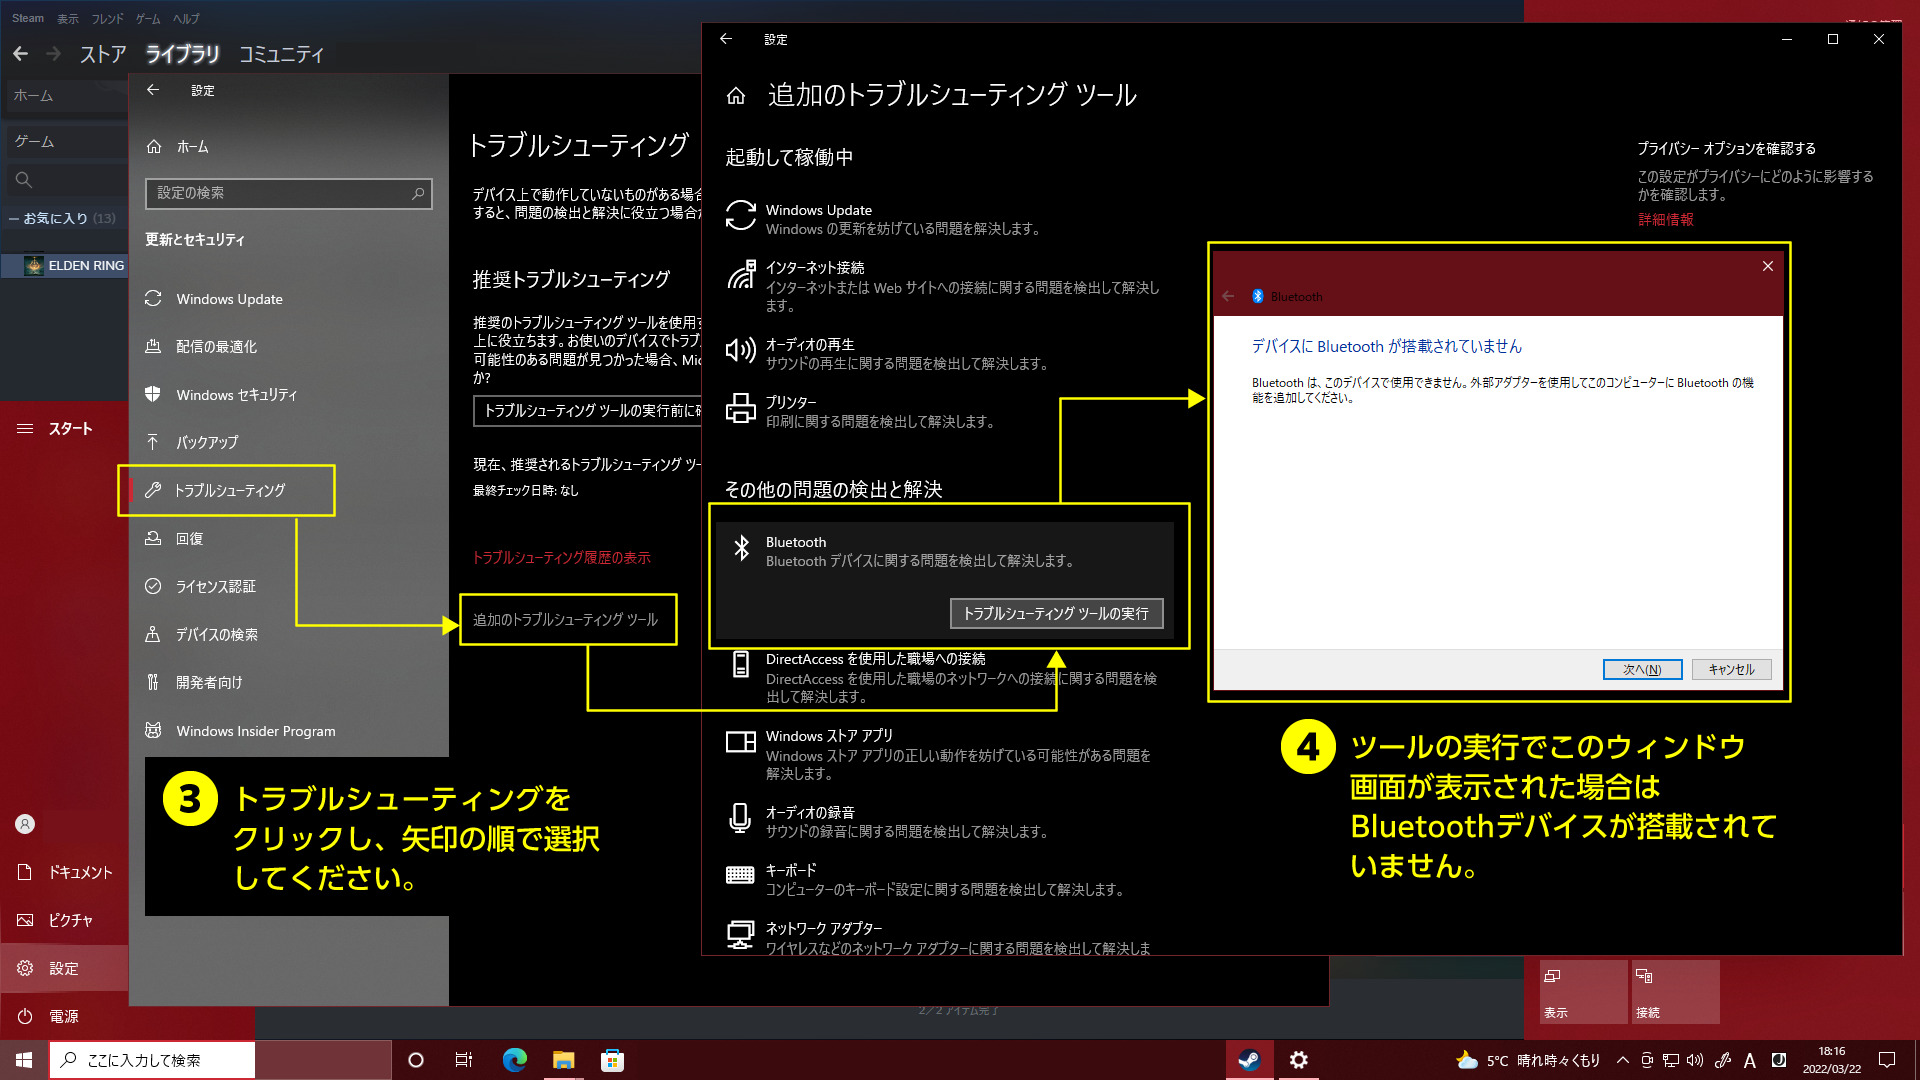
Task: Click taskbar search box ここに入力して検索
Action: coord(152,1060)
